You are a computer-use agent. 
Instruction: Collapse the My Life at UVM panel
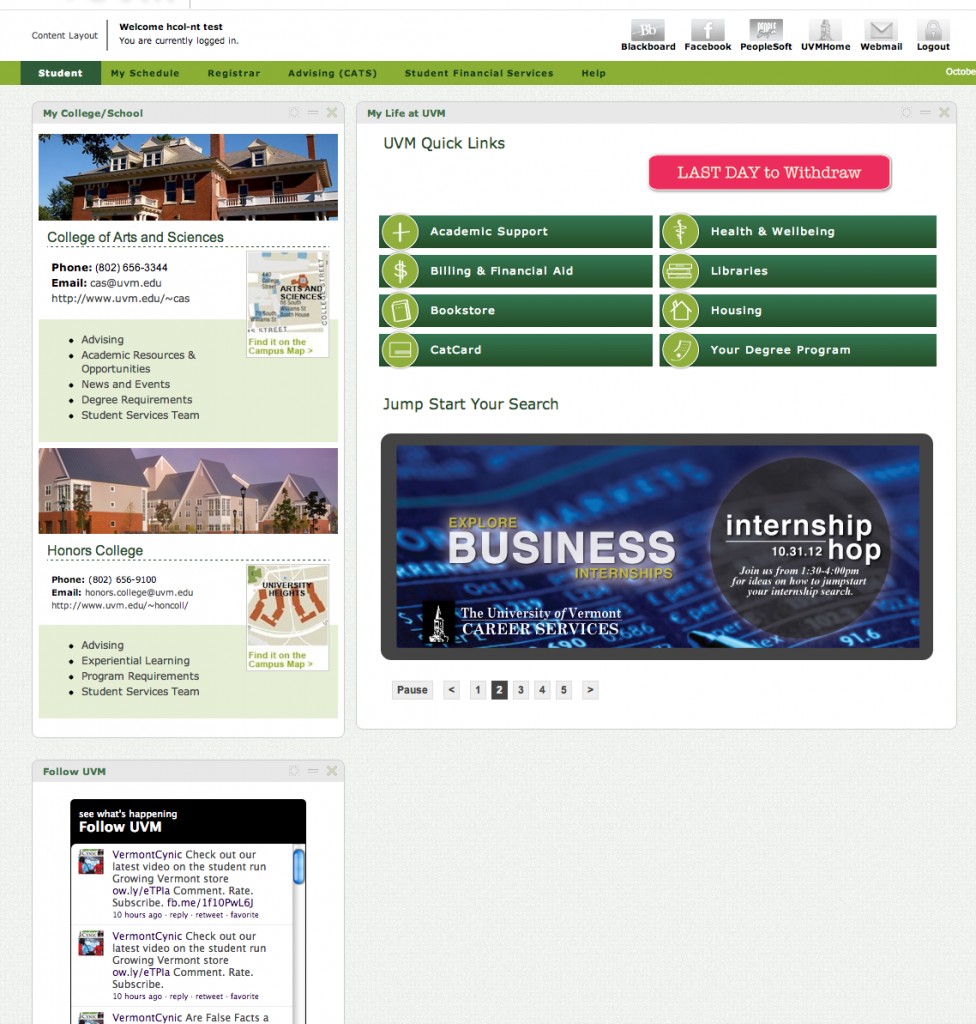(925, 113)
